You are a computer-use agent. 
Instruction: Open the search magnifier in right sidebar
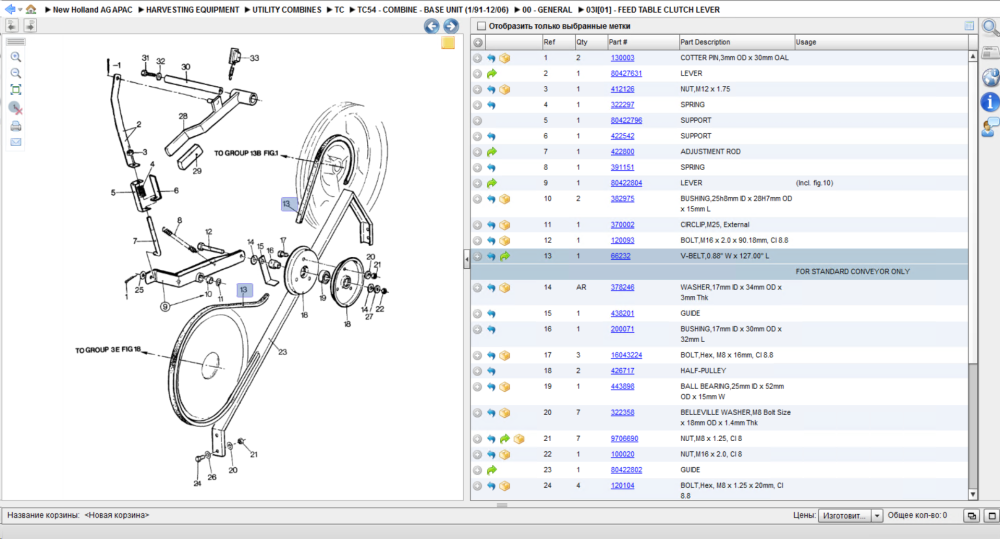tap(990, 27)
